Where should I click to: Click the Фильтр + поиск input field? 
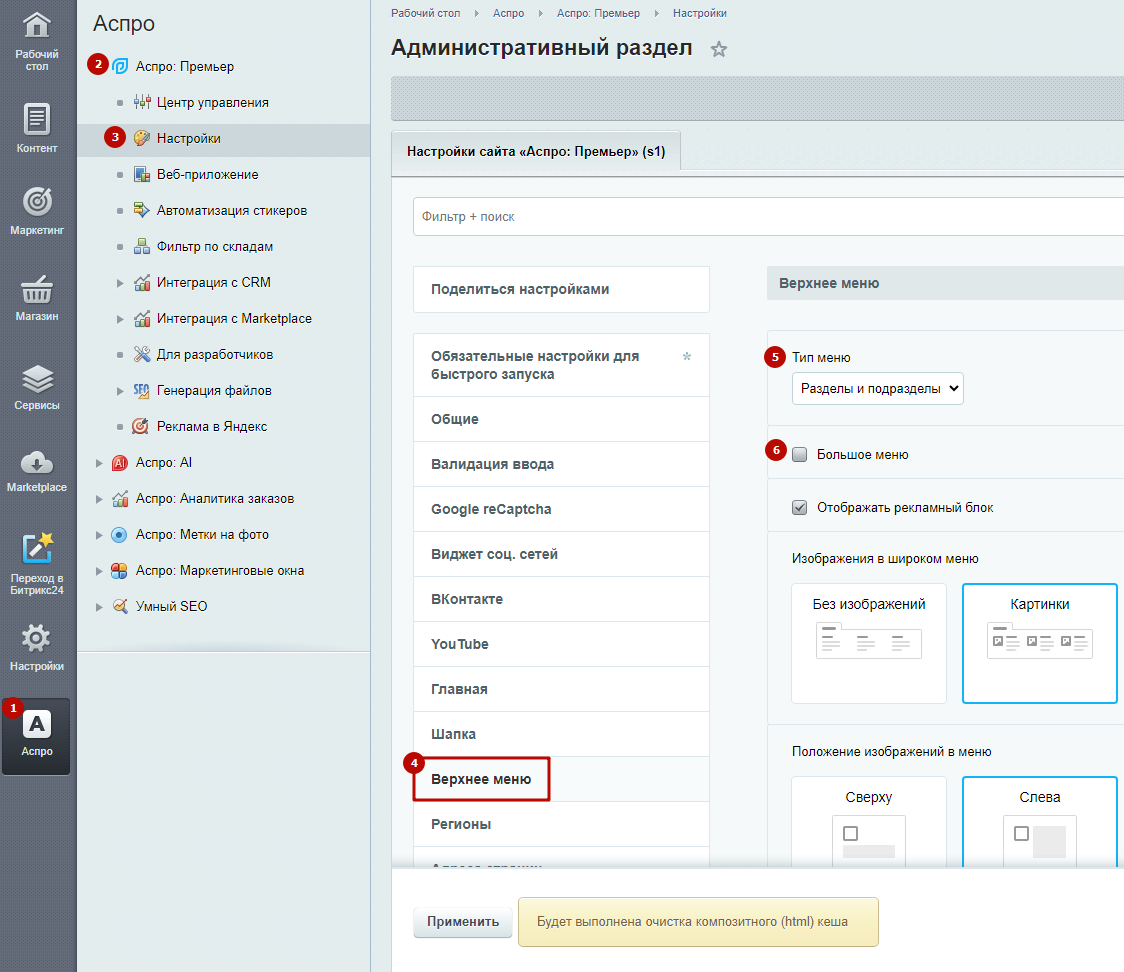[768, 216]
